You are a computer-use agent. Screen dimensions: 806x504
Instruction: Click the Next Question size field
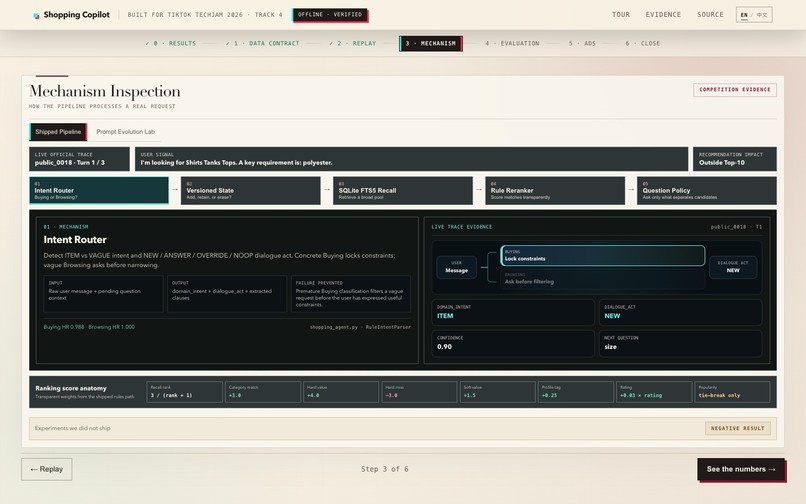(680, 343)
